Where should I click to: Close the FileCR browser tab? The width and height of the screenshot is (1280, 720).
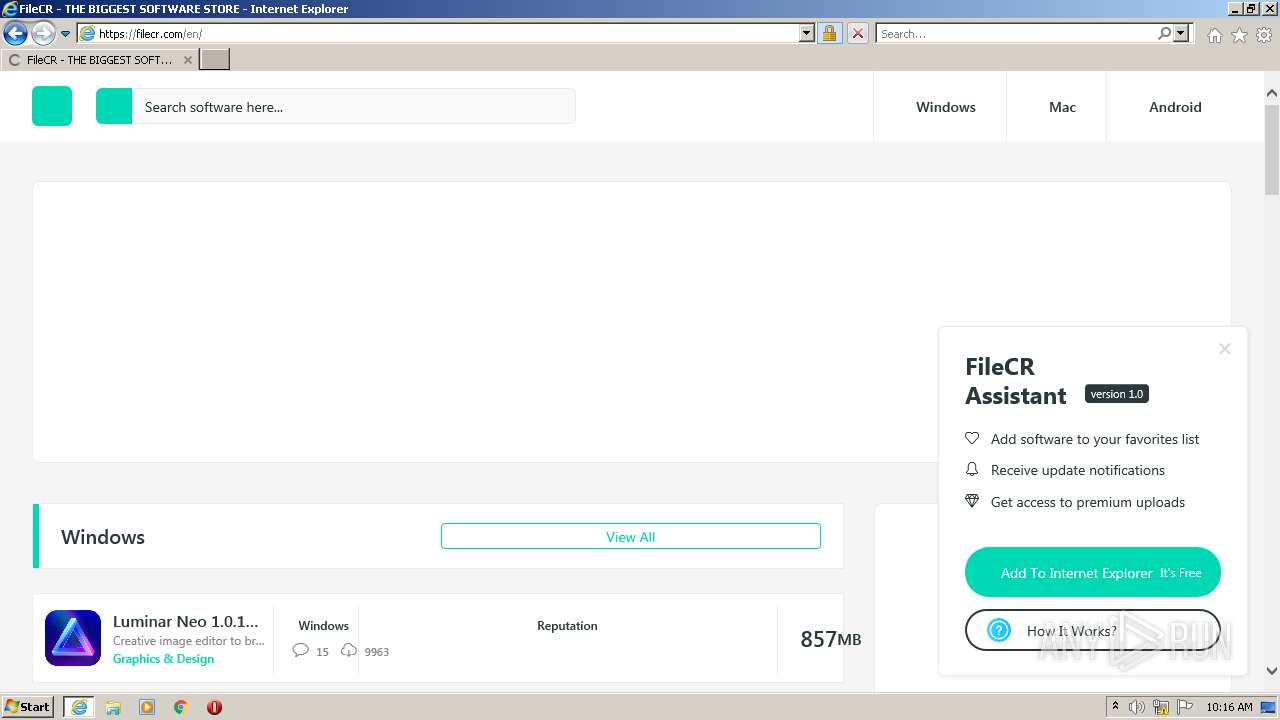(x=187, y=60)
